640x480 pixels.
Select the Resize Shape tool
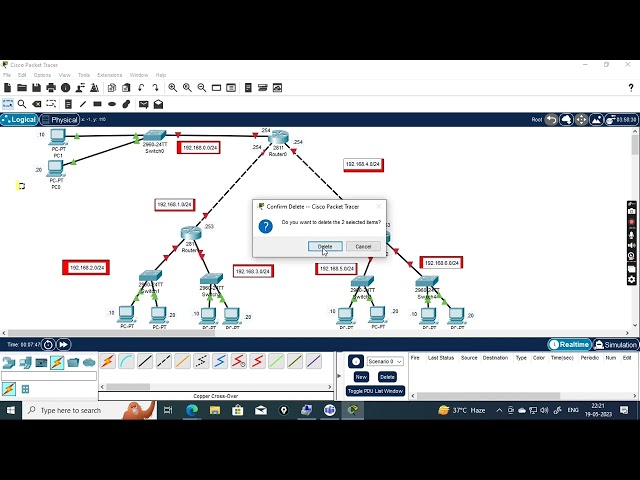tap(51, 104)
